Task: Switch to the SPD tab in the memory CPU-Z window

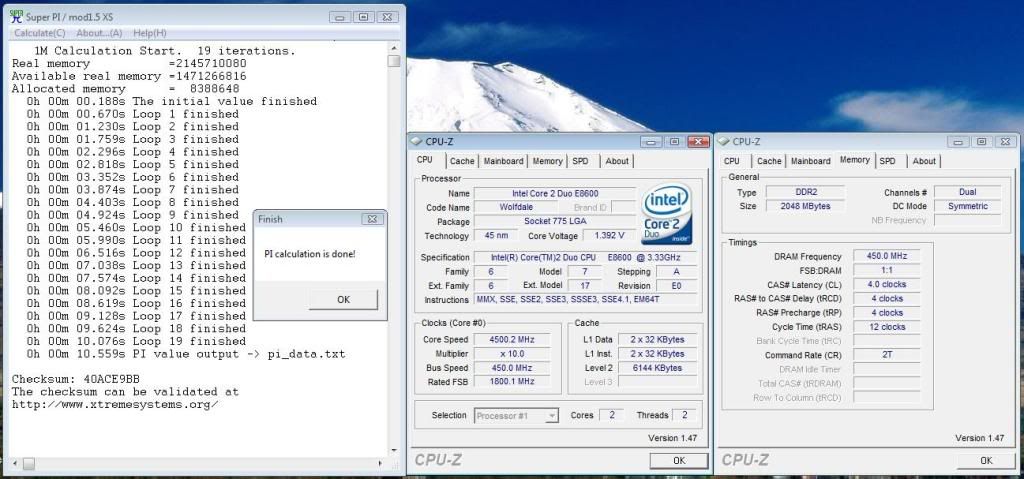Action: [x=887, y=161]
